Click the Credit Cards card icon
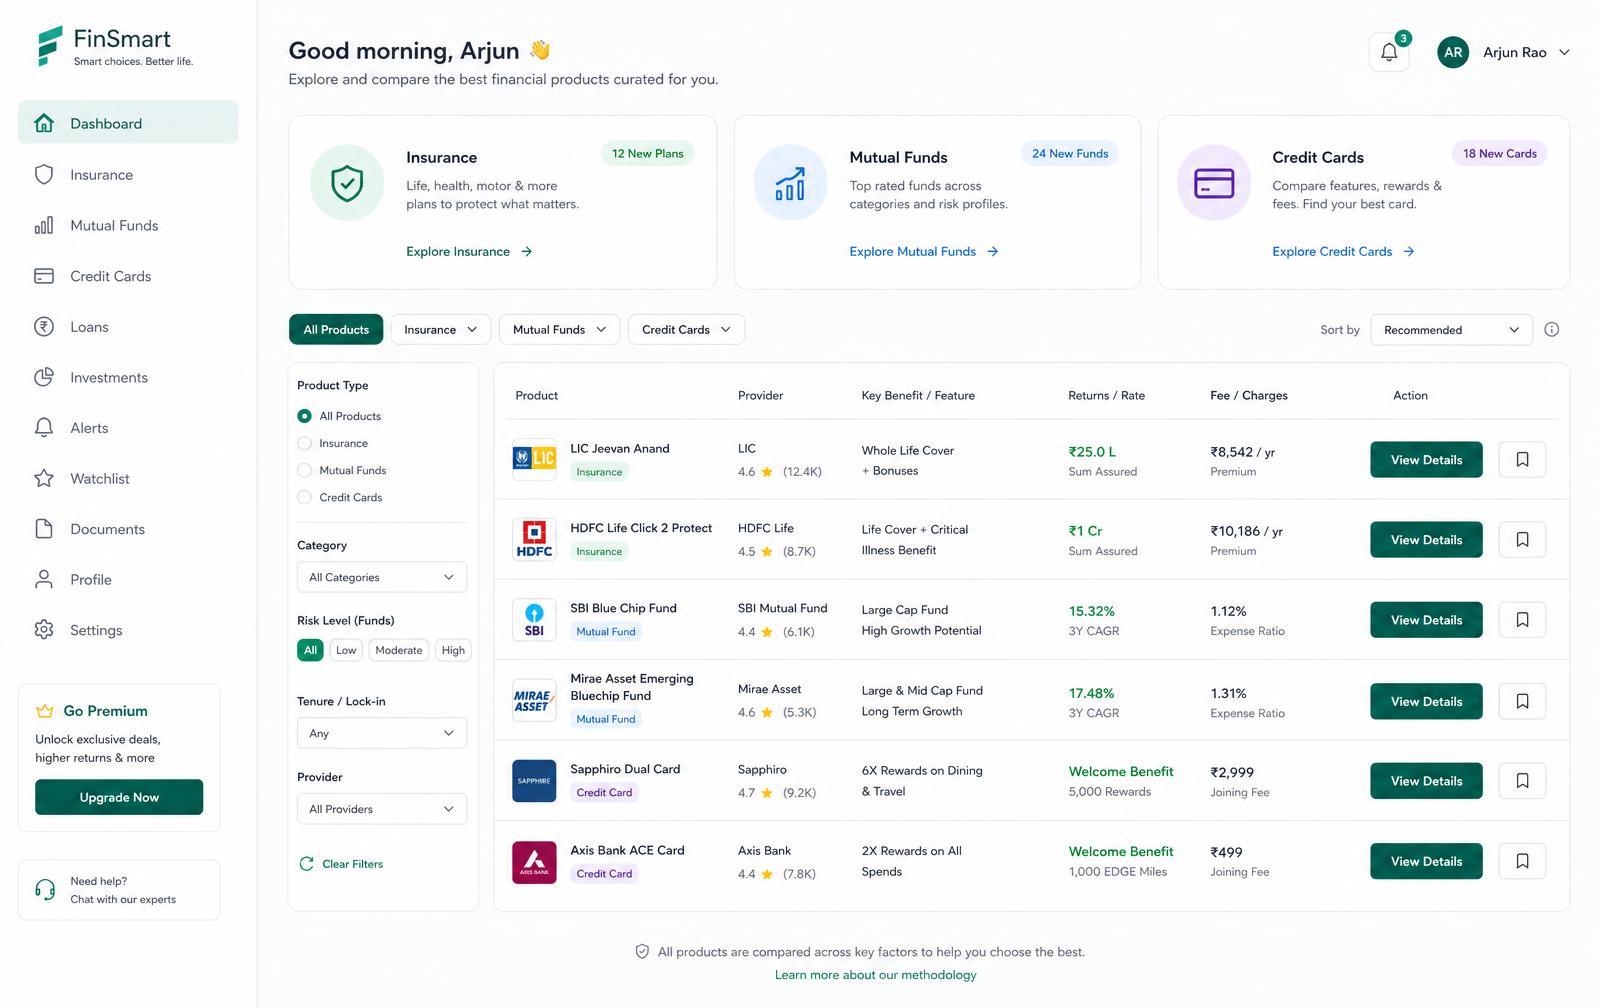1600x1008 pixels. (x=1214, y=183)
